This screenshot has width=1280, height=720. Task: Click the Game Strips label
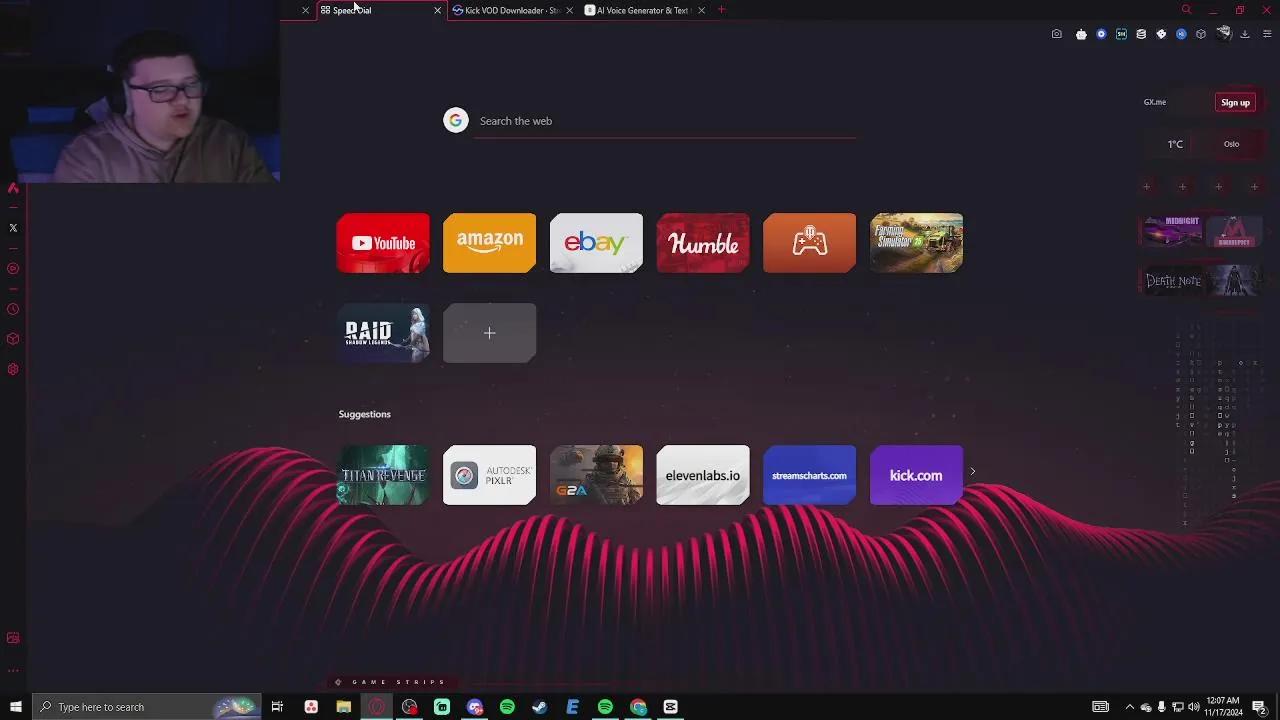(398, 682)
